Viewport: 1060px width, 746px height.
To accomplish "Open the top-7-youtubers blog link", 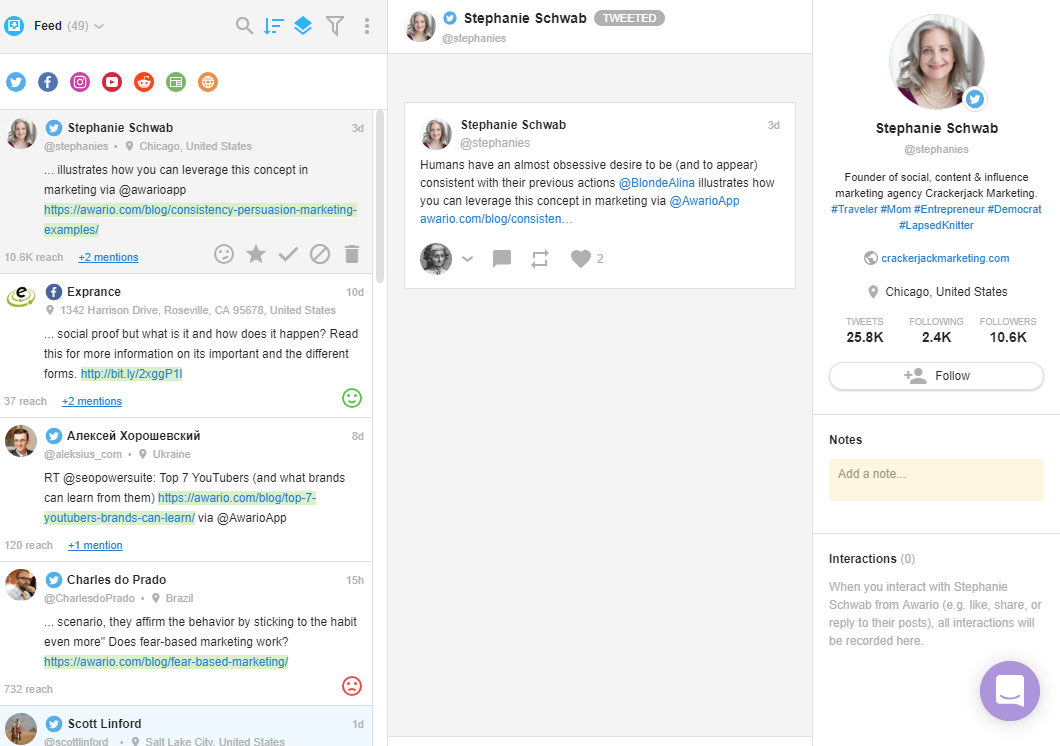I will [180, 507].
